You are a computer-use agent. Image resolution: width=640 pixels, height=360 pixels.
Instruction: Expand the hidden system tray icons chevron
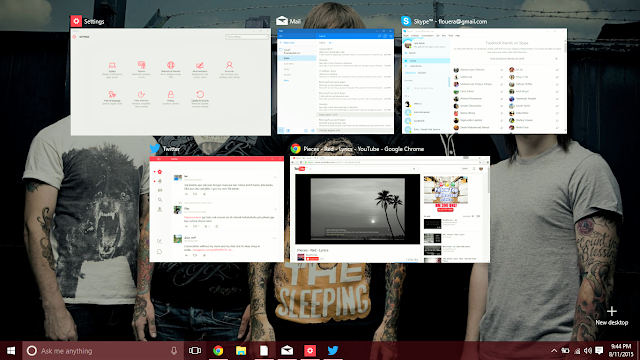(x=554, y=351)
